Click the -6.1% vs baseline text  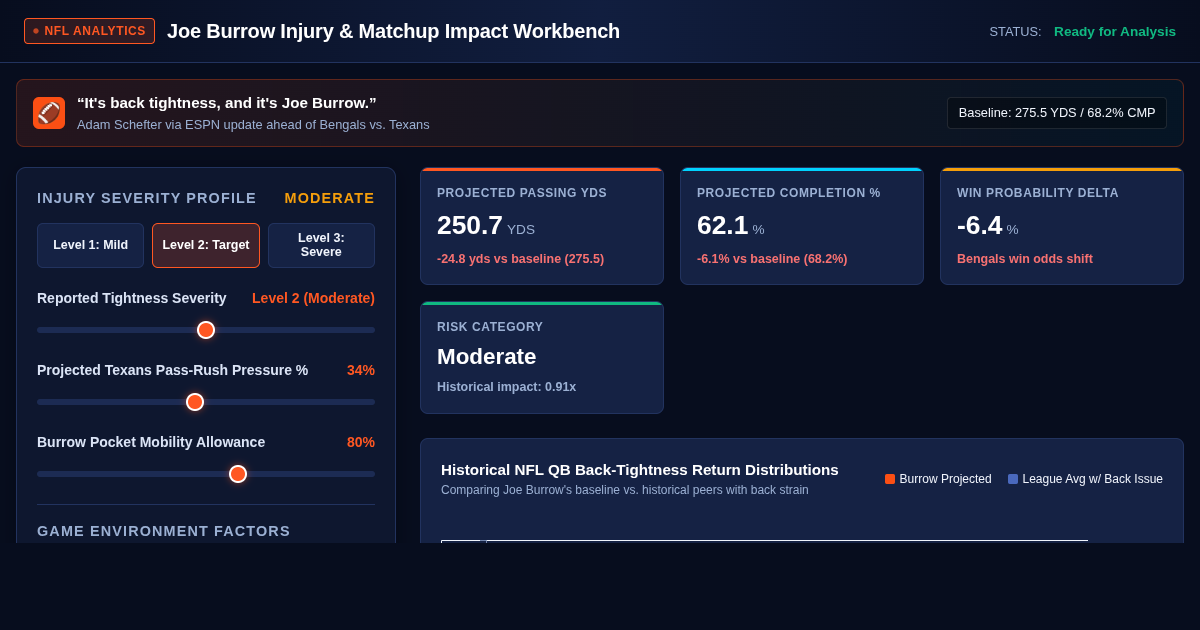pos(772,259)
